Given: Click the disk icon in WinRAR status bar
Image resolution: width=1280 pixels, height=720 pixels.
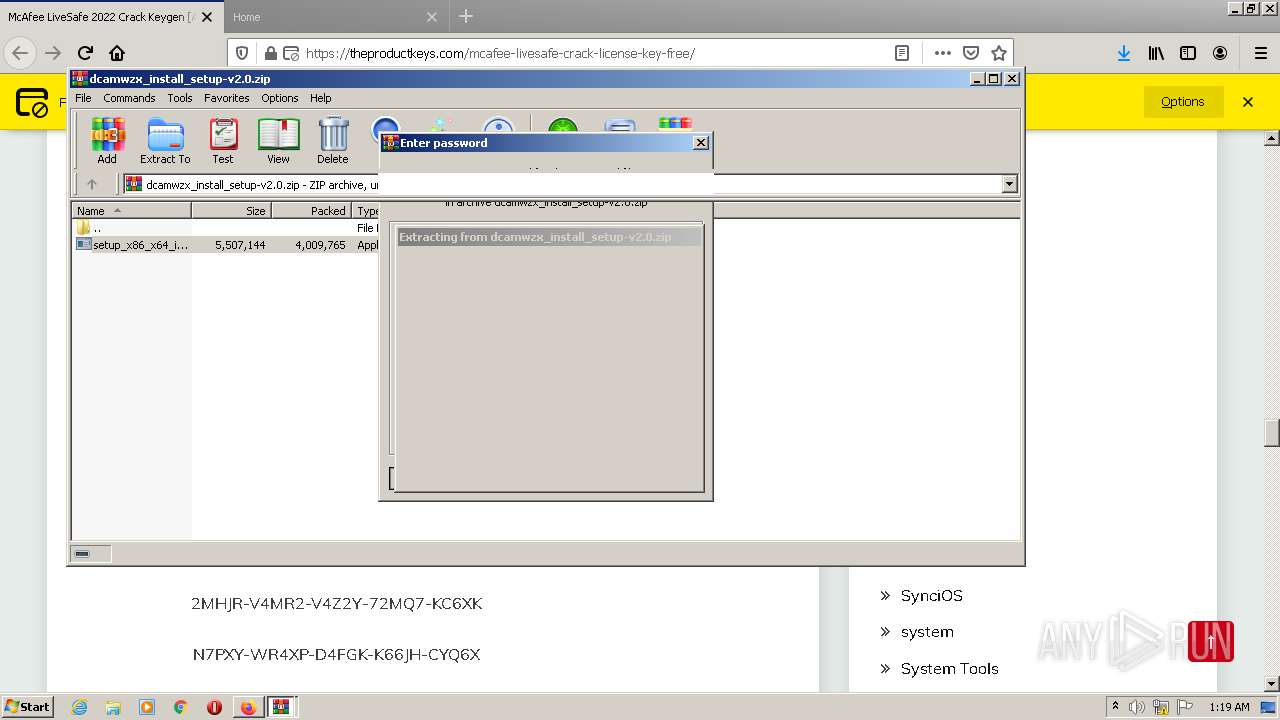Looking at the screenshot, I should tap(82, 553).
